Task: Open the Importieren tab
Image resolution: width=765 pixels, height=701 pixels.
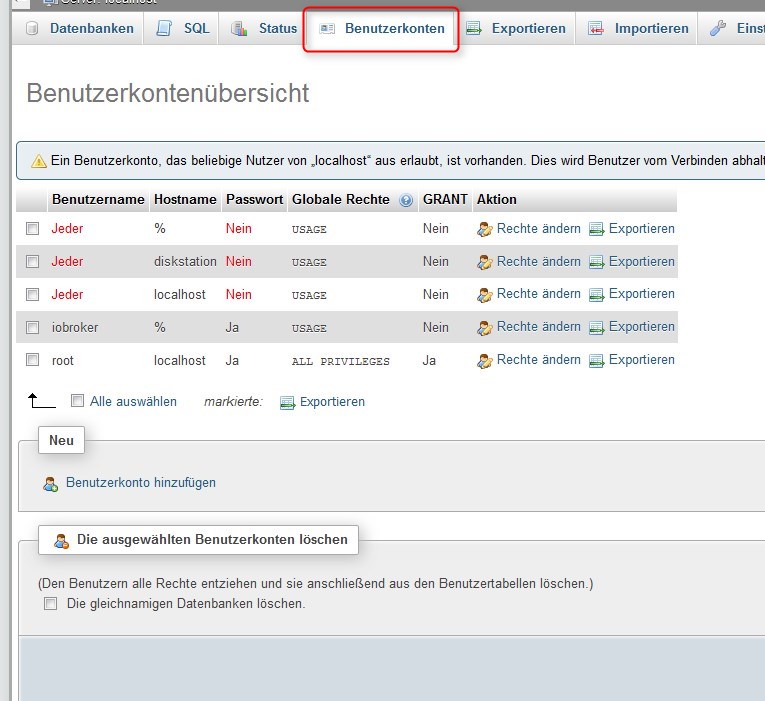Action: coord(637,28)
